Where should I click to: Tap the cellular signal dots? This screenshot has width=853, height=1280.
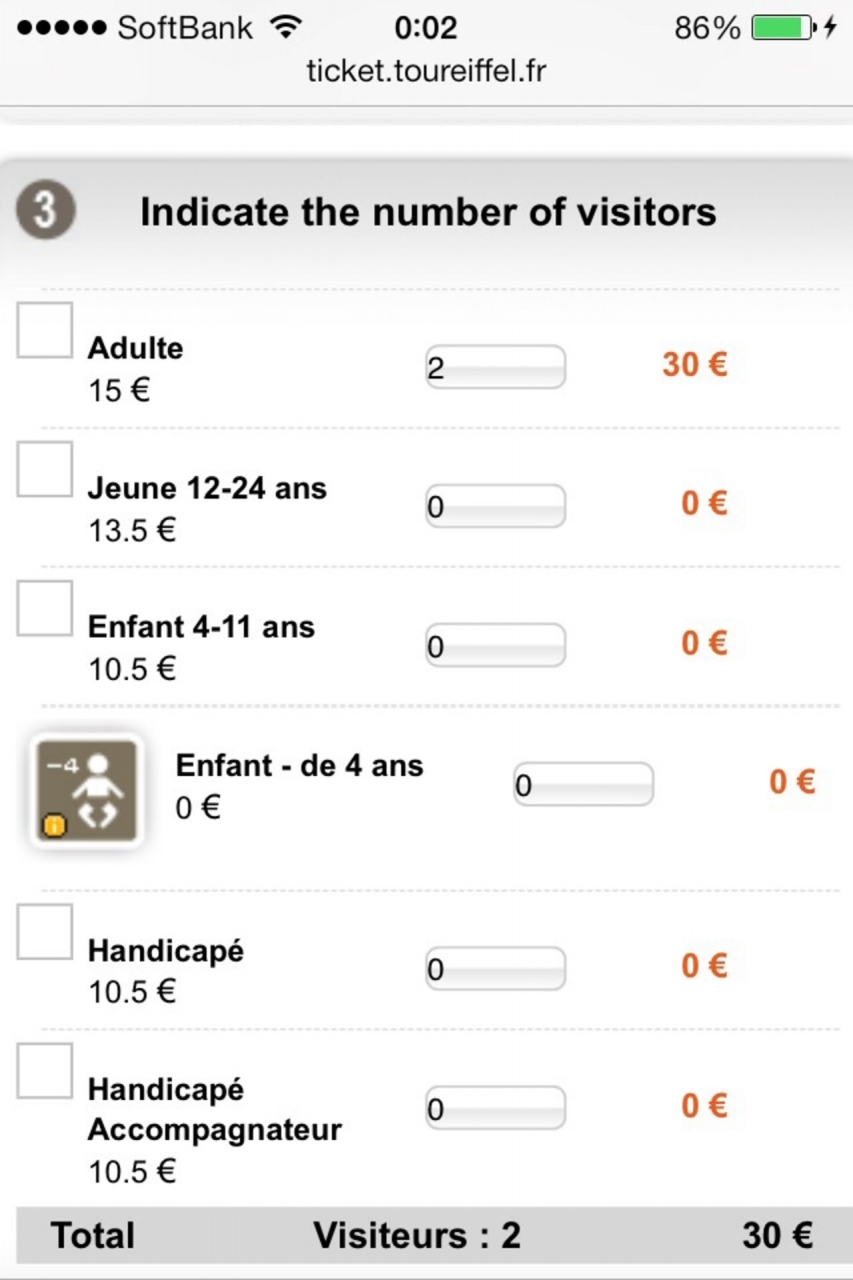point(61,28)
